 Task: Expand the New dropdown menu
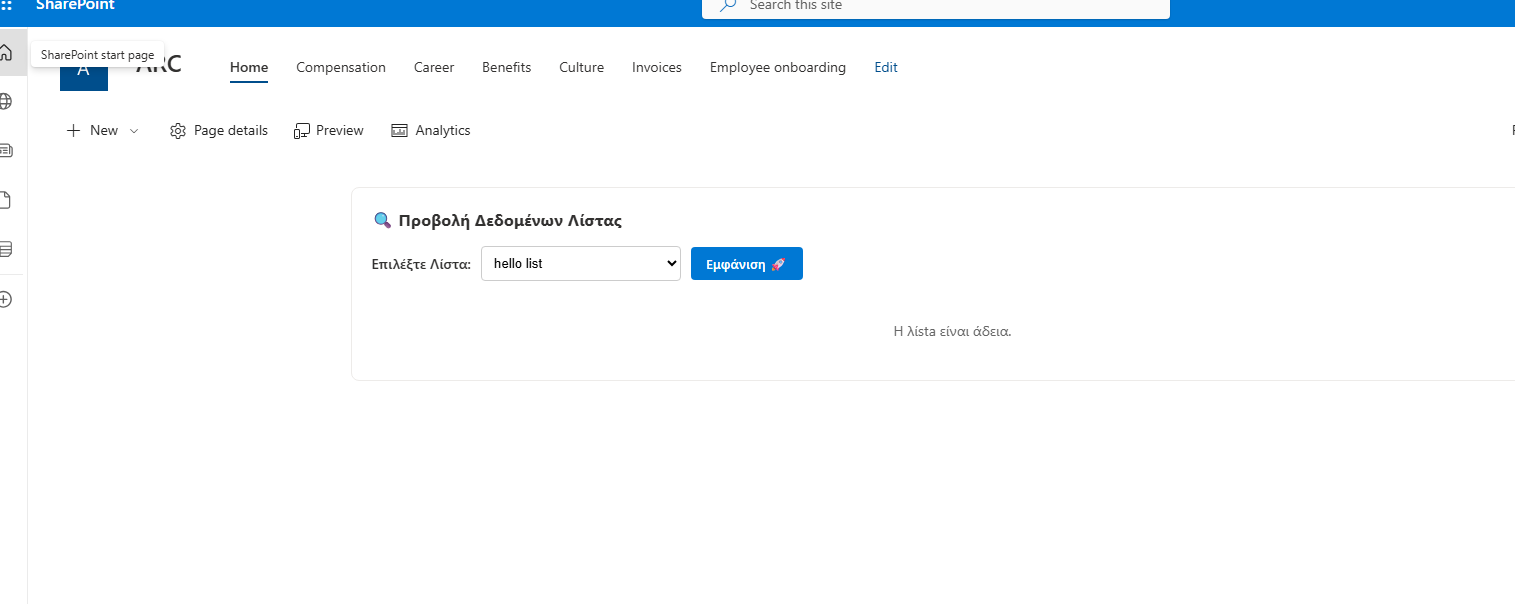[102, 131]
